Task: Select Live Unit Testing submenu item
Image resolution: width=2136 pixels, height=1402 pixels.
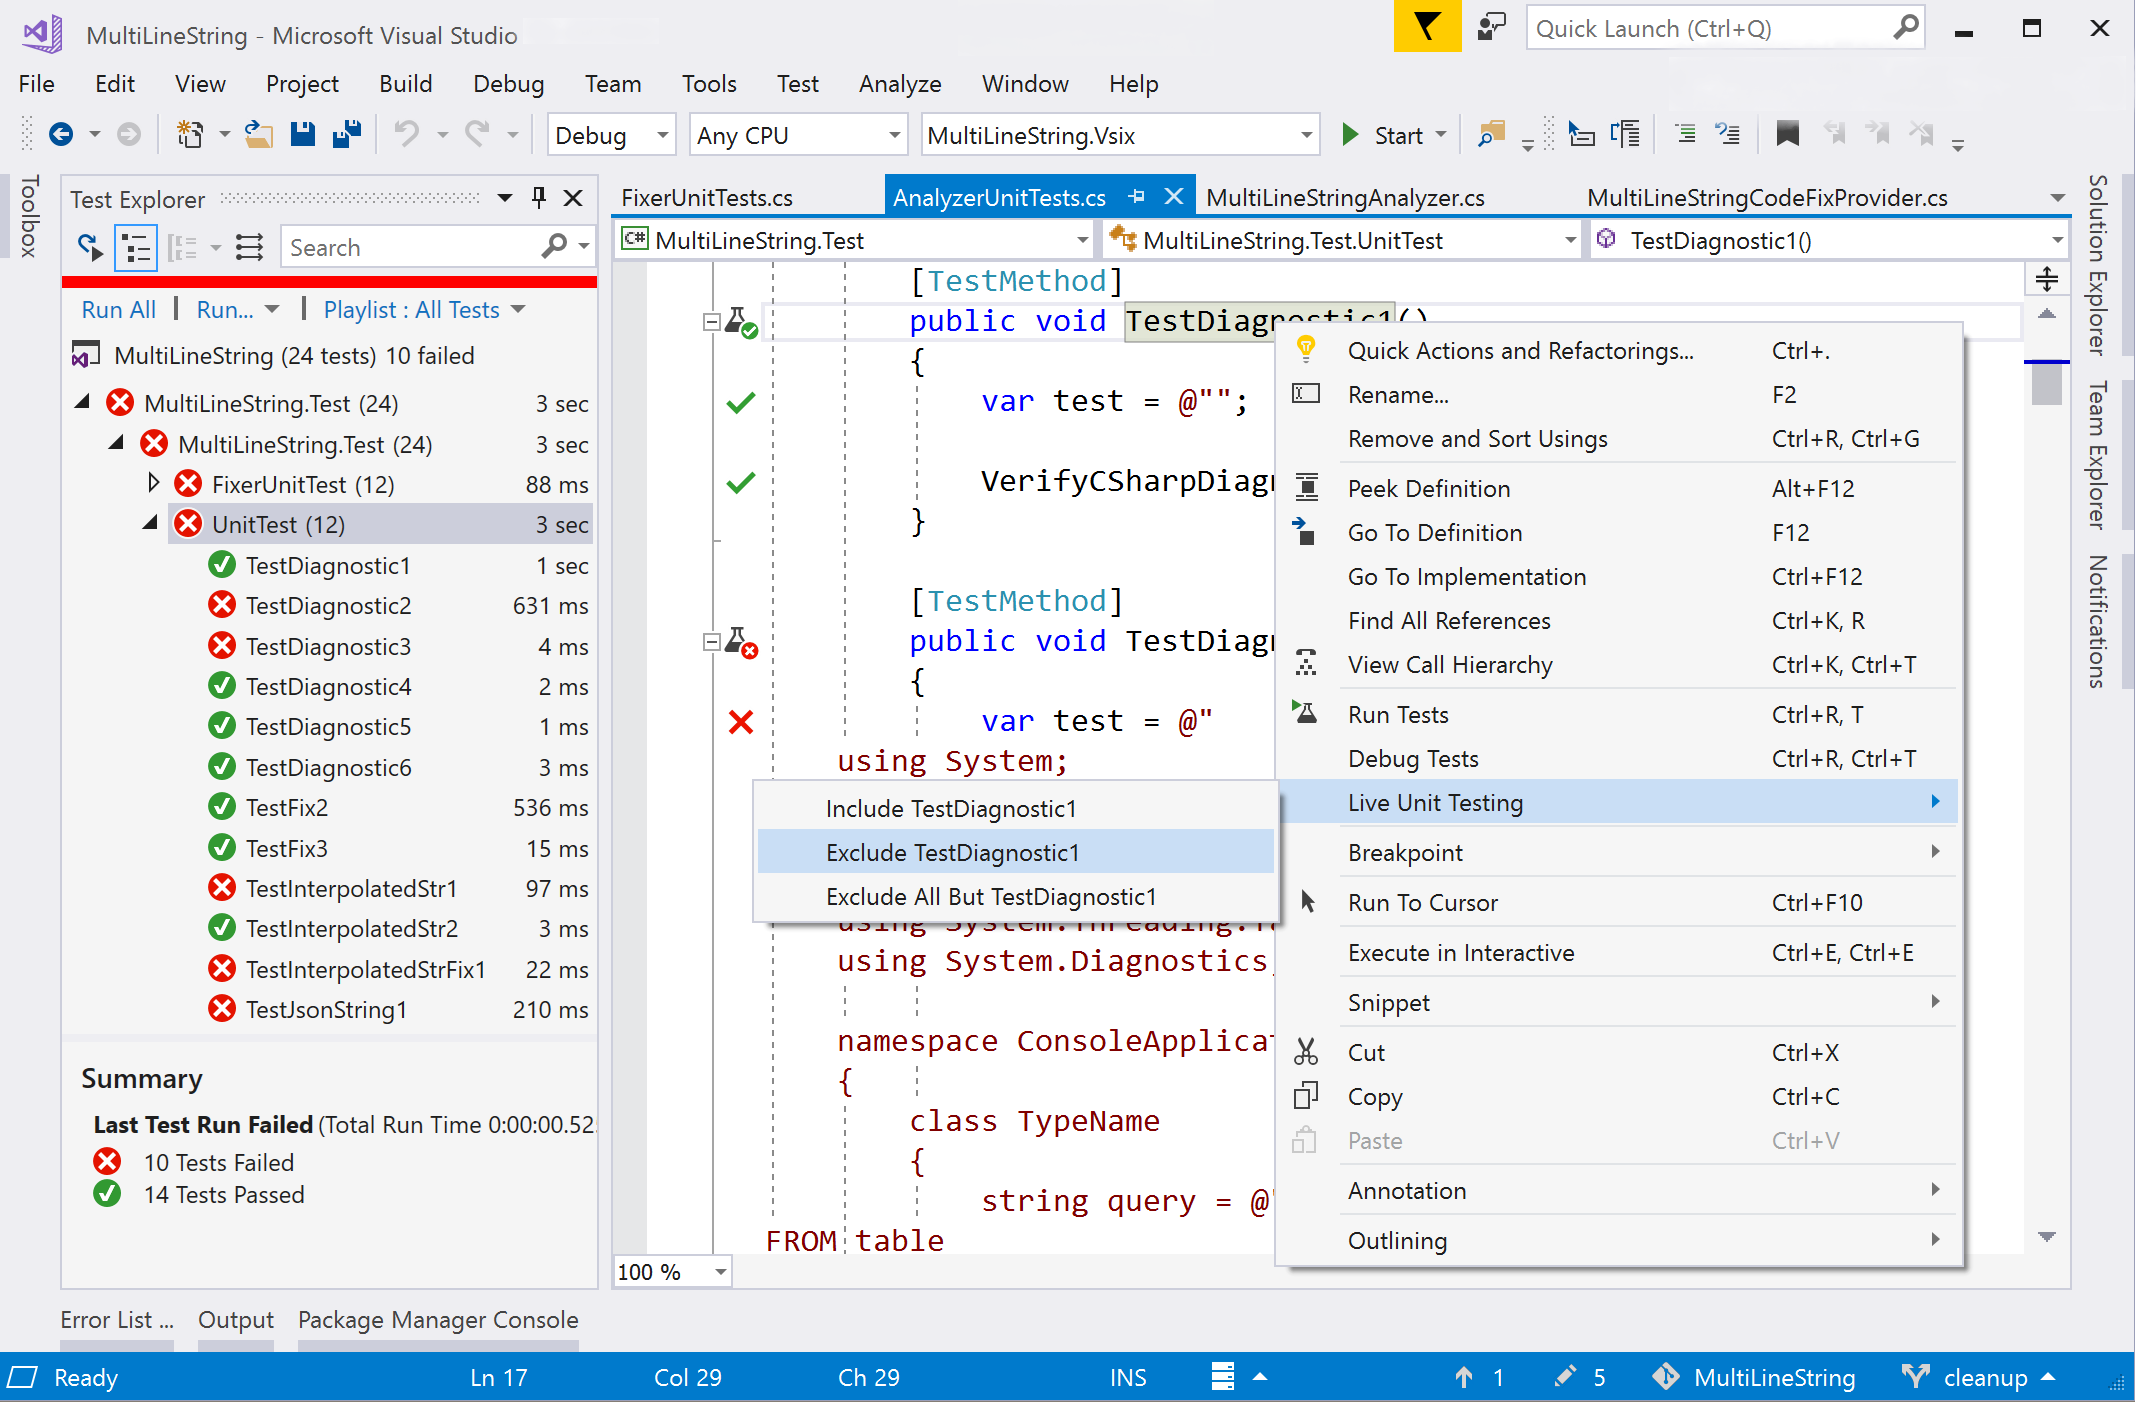Action: (1435, 803)
